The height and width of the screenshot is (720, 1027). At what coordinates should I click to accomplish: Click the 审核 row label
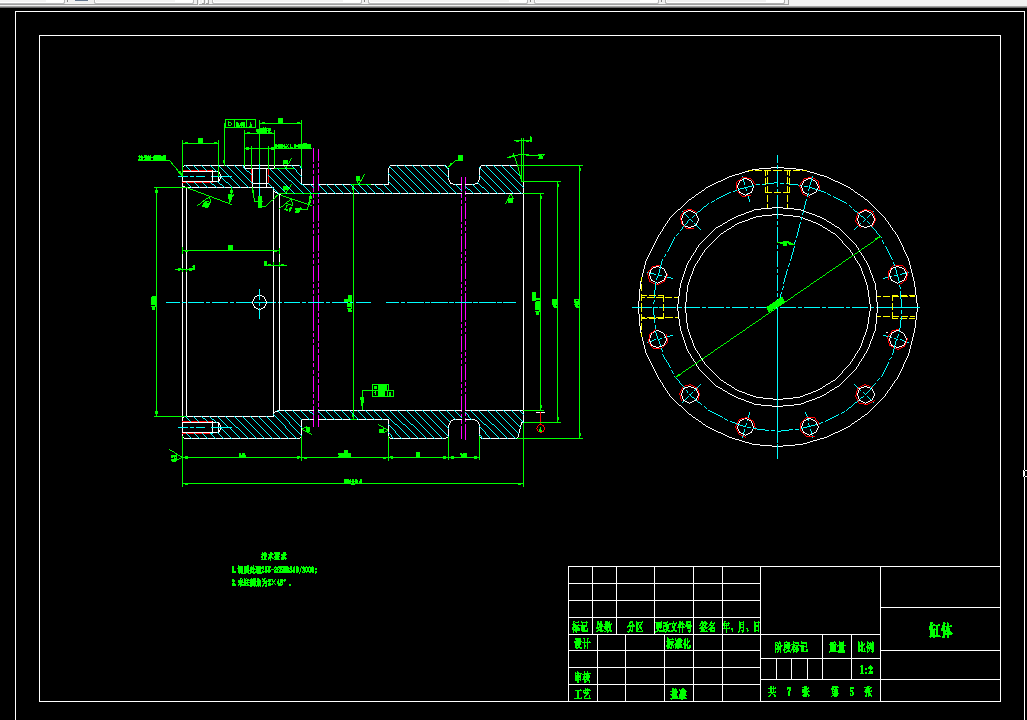[x=582, y=677]
